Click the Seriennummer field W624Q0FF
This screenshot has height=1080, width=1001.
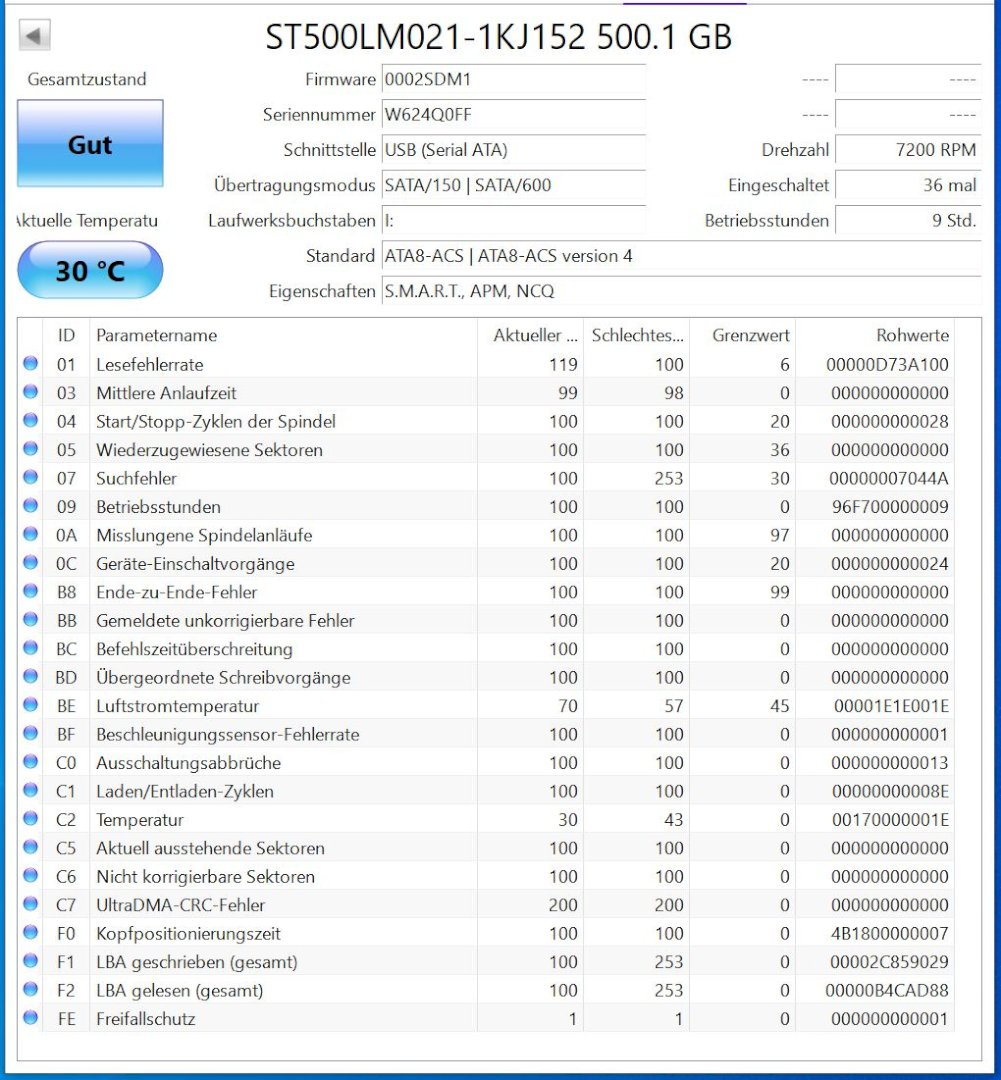point(513,115)
